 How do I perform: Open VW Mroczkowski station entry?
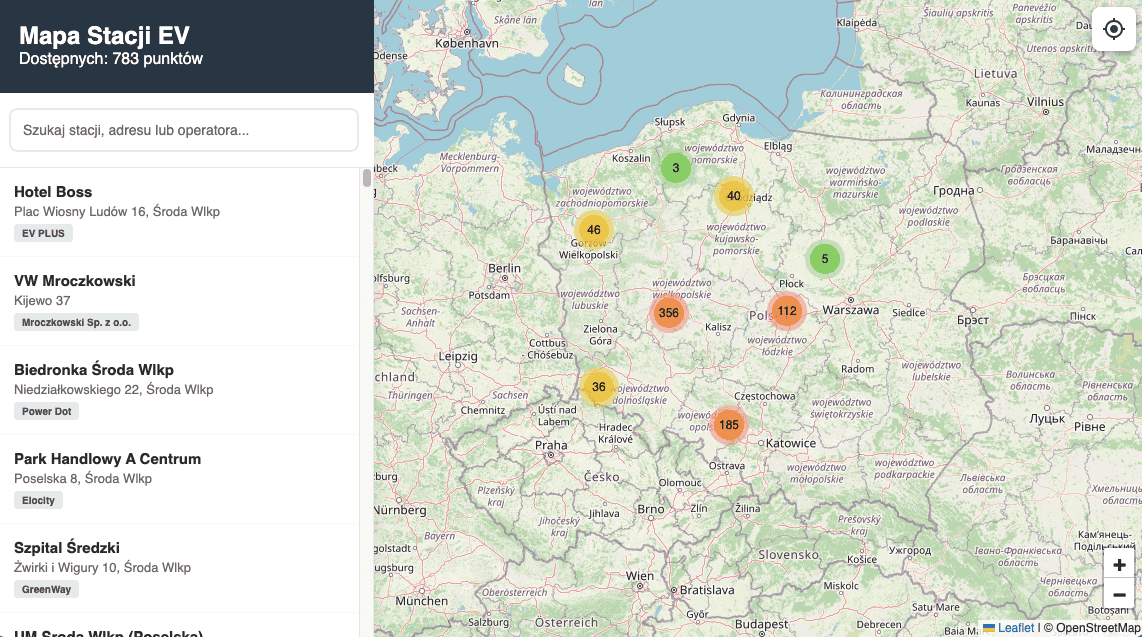point(180,300)
